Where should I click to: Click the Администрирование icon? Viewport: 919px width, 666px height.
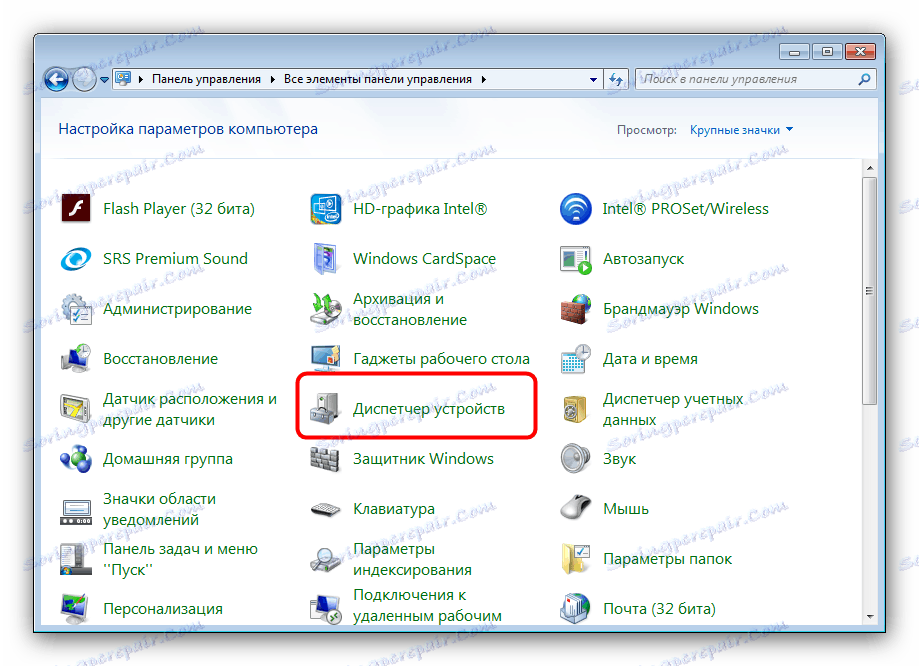tap(76, 309)
